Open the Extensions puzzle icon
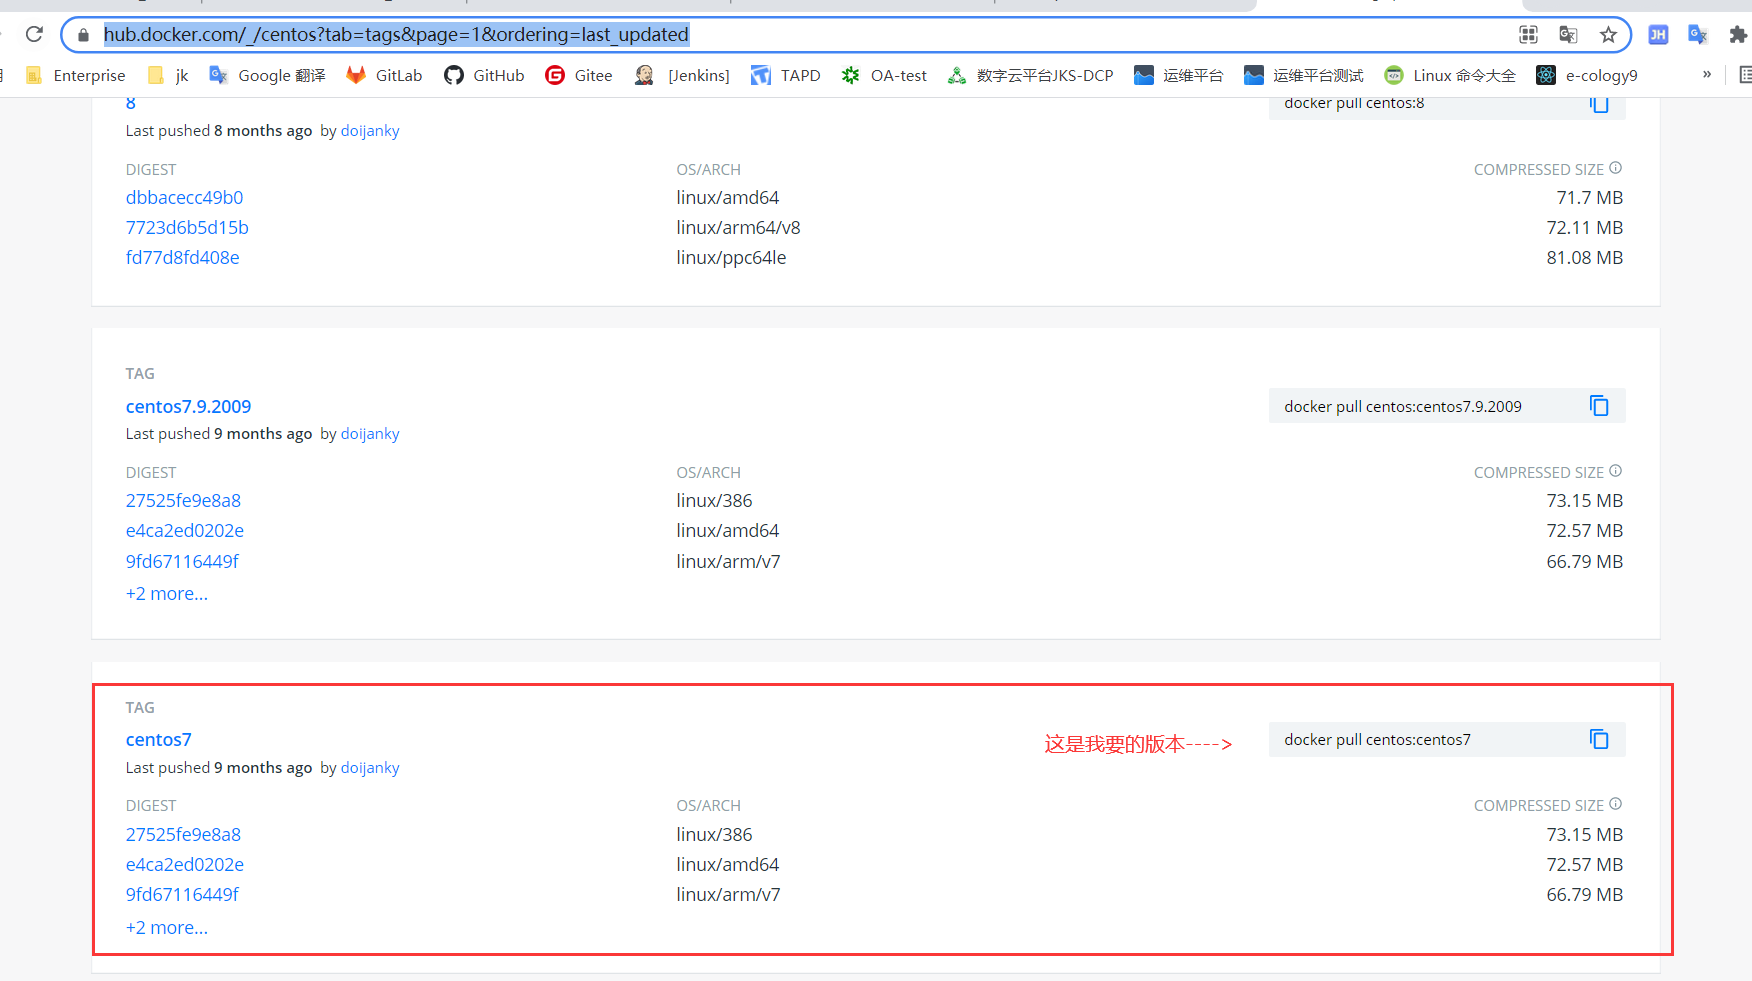Screen dimensions: 1752x981 tap(1738, 35)
